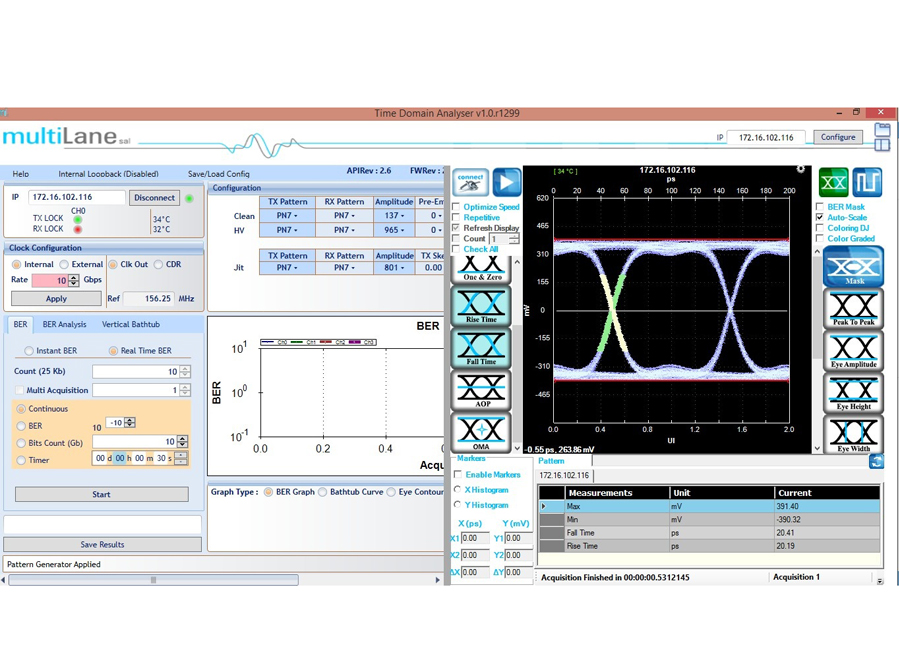Click the measurement icons vertical scrollbar
This screenshot has height=672, width=900.
click(517, 355)
